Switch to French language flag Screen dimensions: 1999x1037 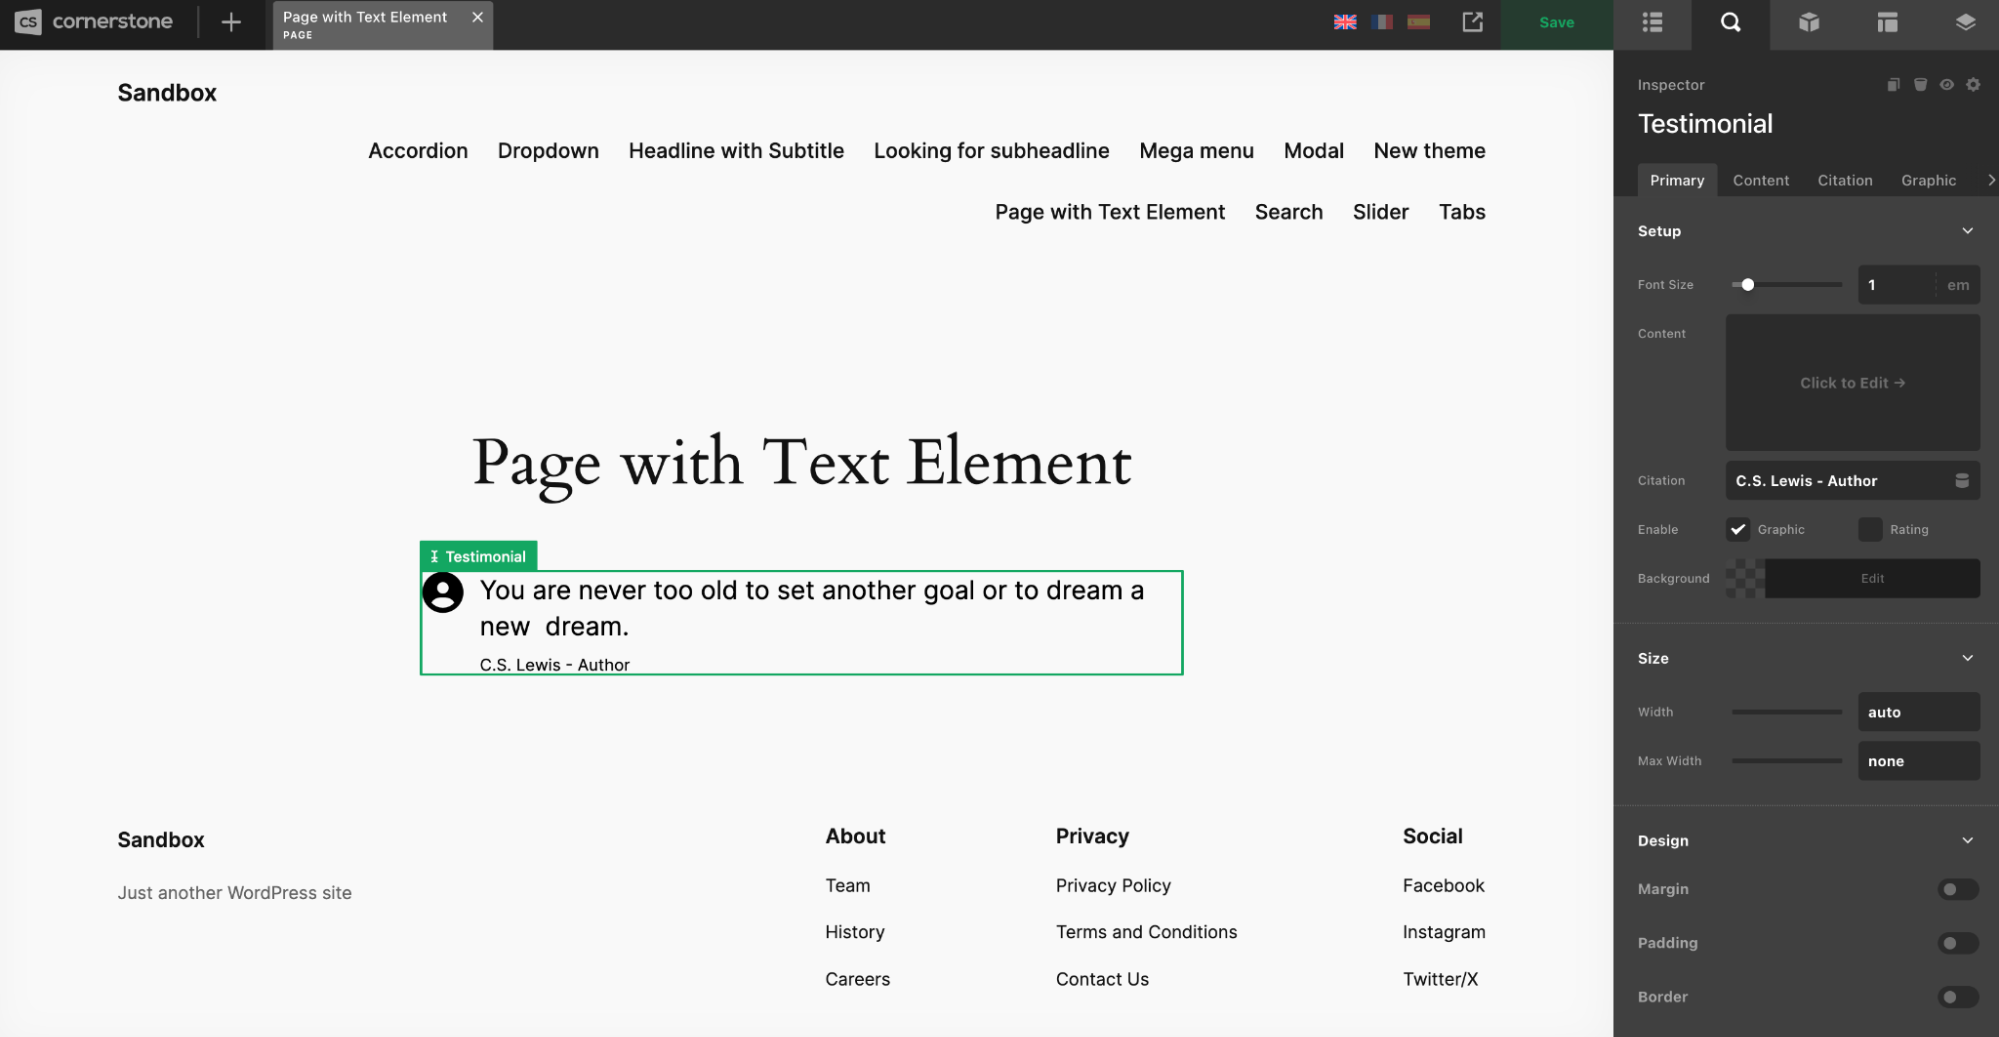pyautogui.click(x=1382, y=22)
